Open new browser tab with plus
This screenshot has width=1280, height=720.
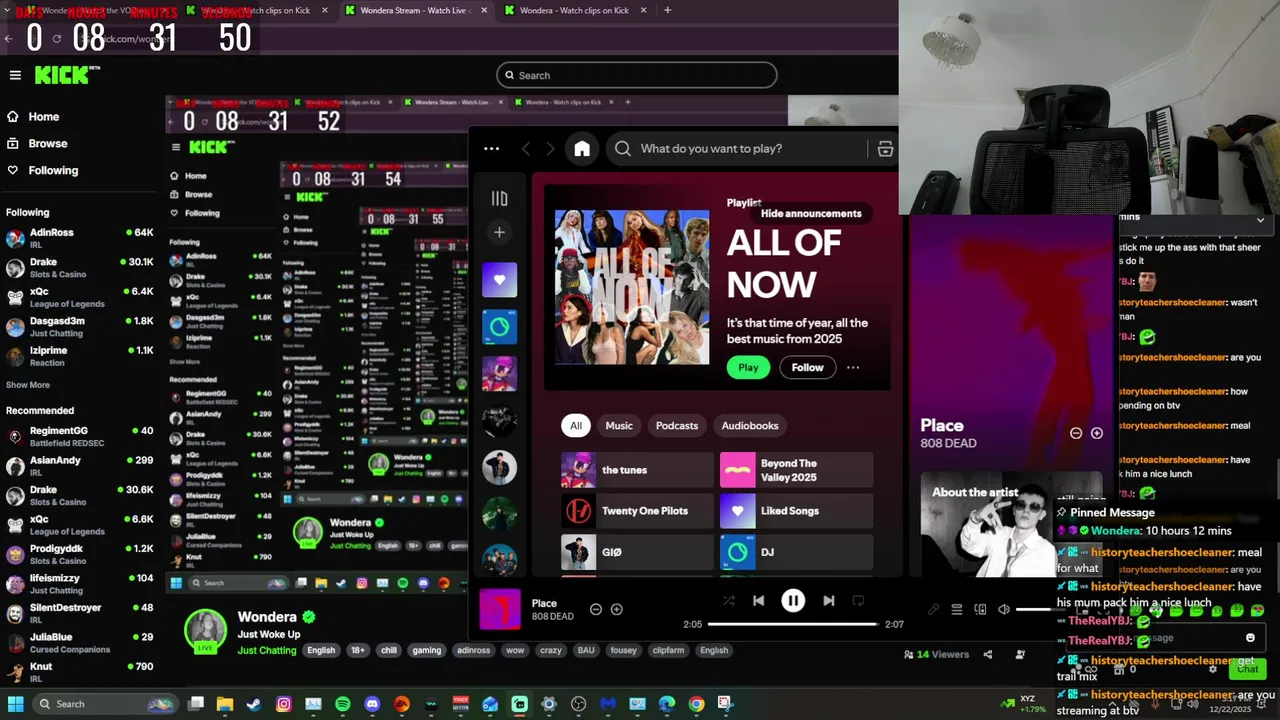pos(667,10)
